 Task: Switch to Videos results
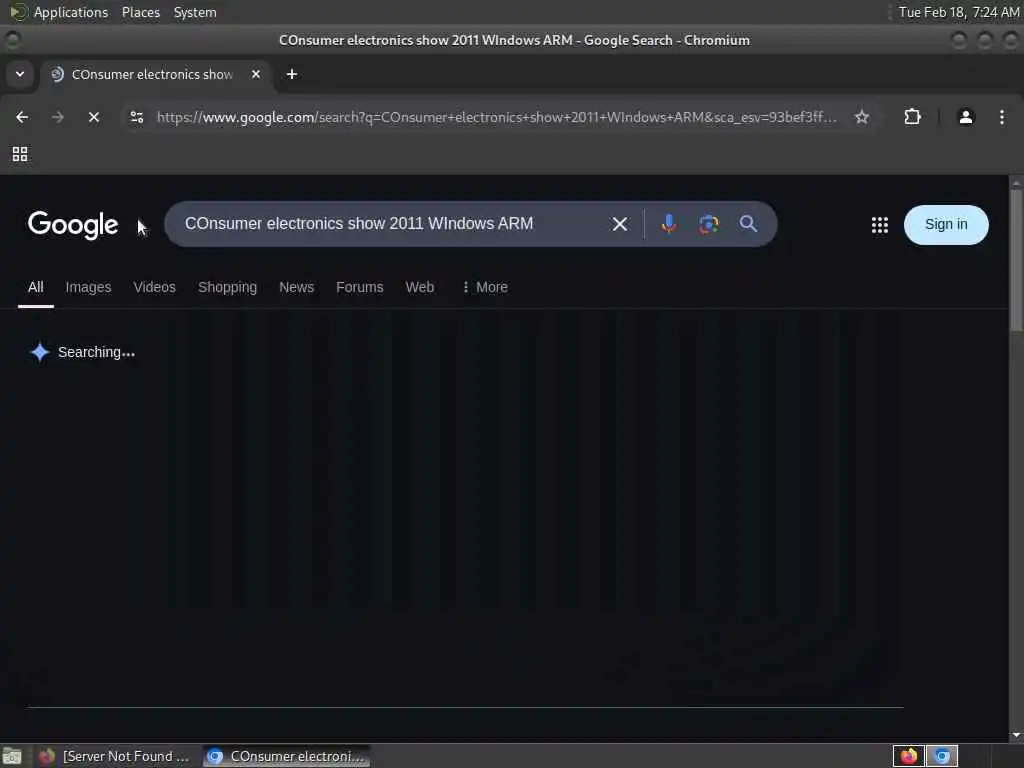[x=154, y=287]
